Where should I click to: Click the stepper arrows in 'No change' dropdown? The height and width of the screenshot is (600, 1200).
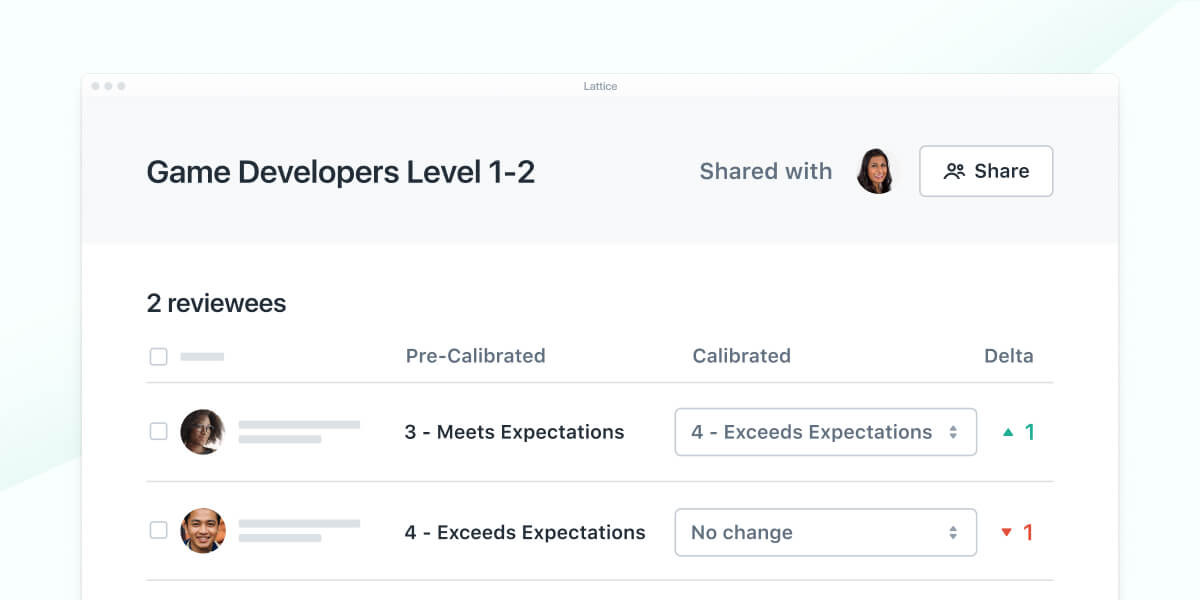(x=953, y=532)
